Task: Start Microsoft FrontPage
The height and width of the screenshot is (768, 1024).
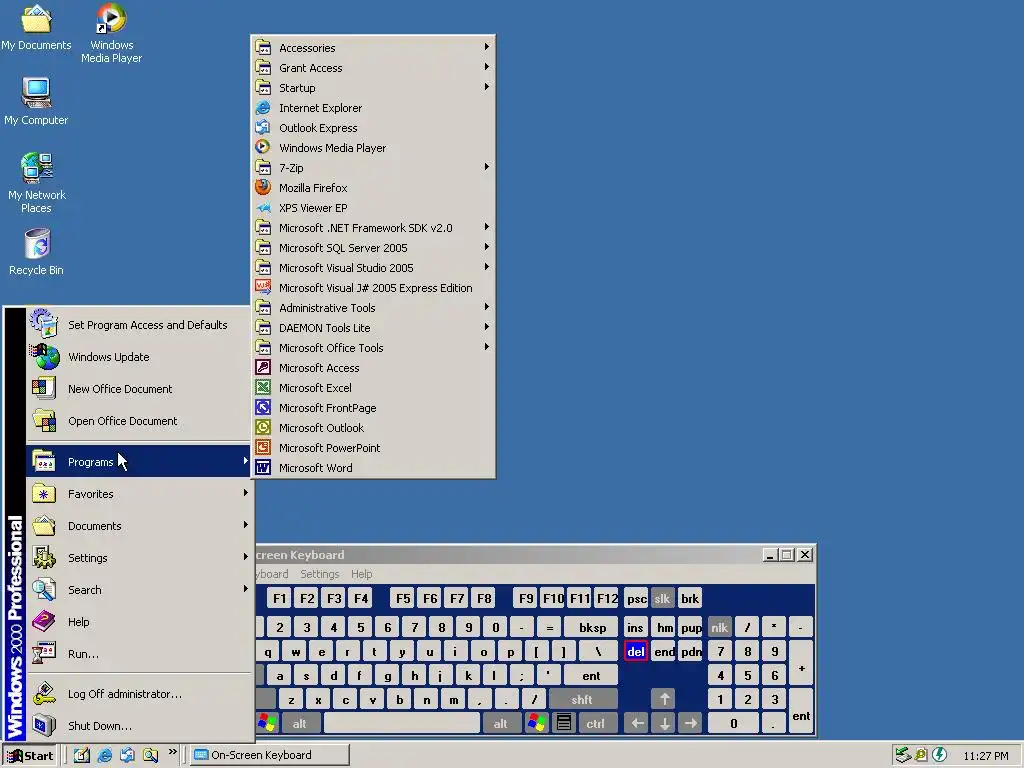Action: pos(373,408)
